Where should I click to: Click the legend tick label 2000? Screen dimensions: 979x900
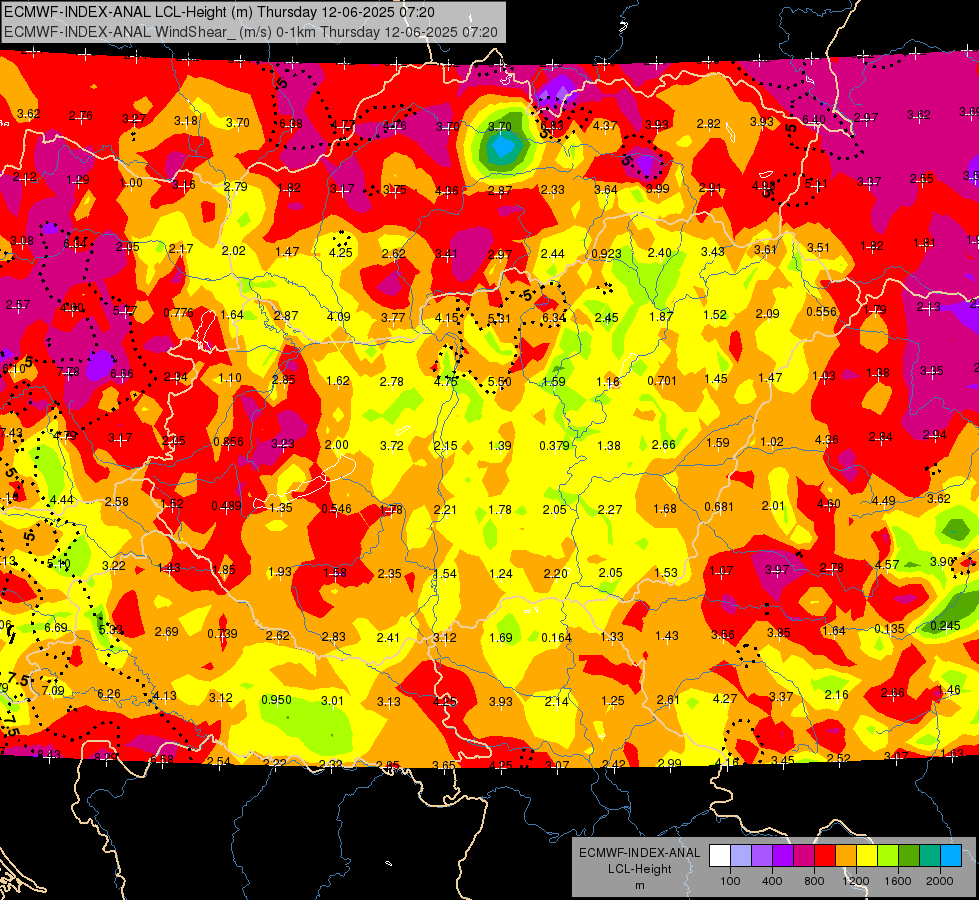point(940,881)
